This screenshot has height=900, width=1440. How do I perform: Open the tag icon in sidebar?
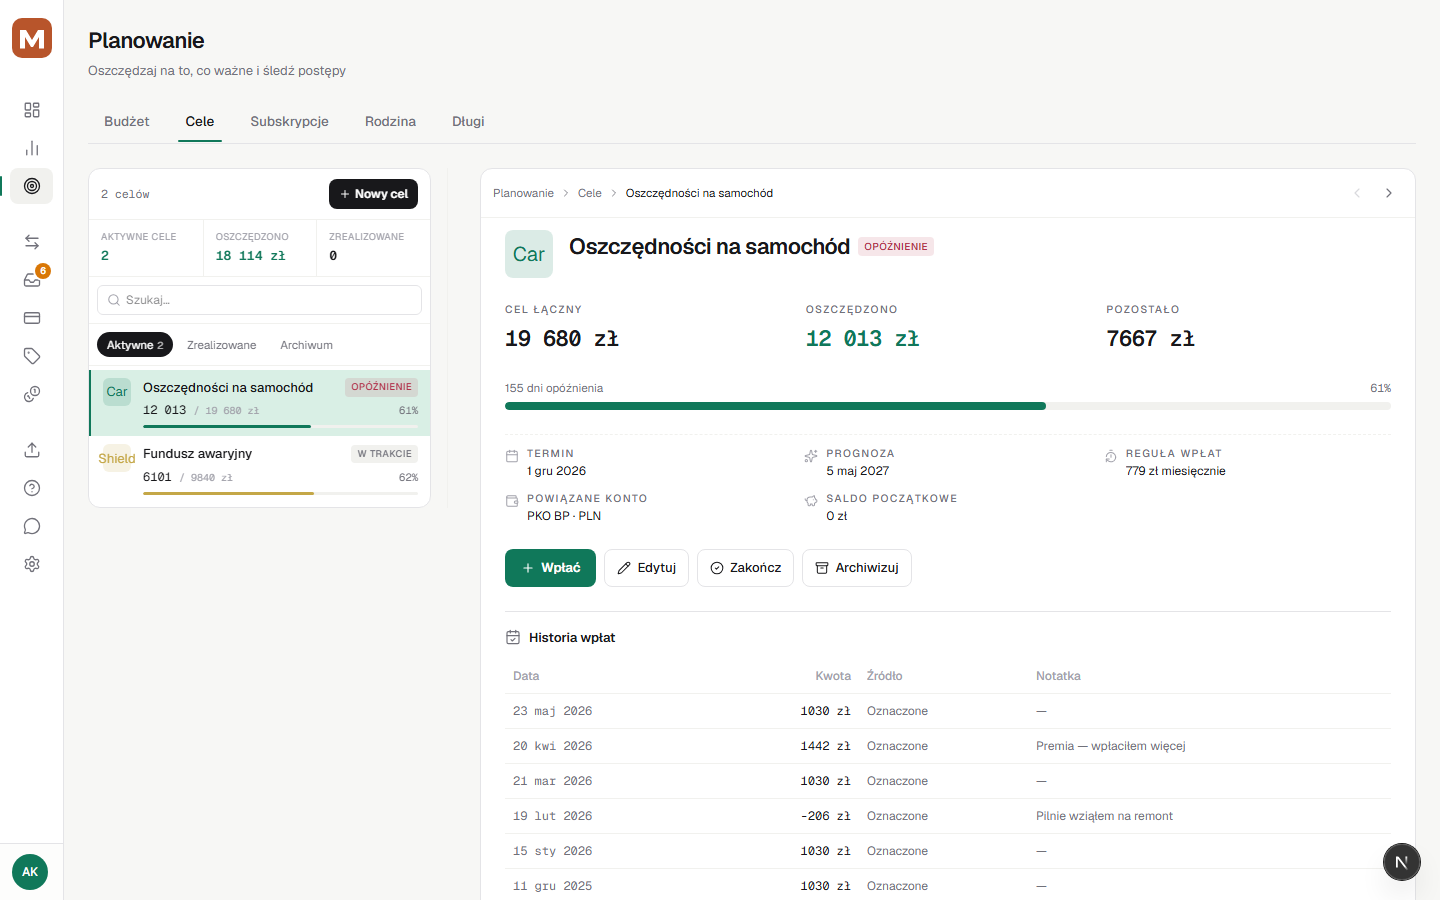(32, 356)
